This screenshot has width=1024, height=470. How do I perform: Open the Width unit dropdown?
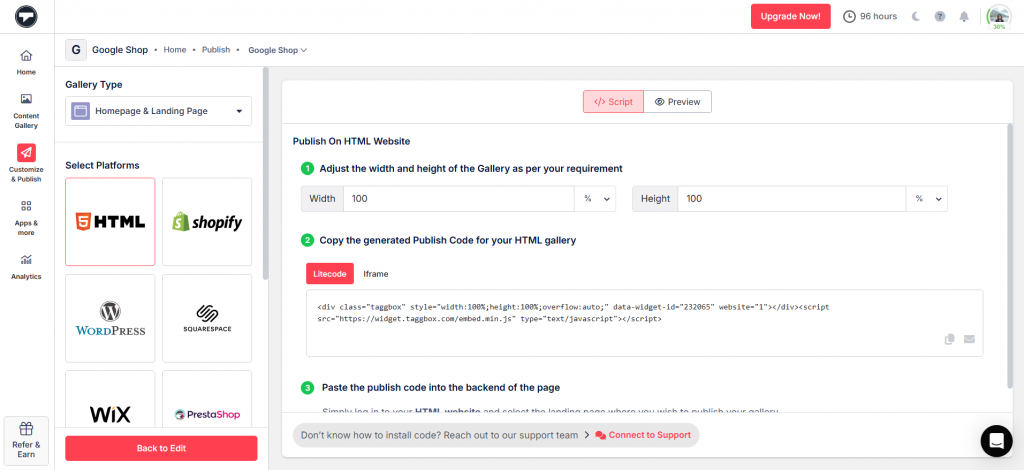click(595, 199)
